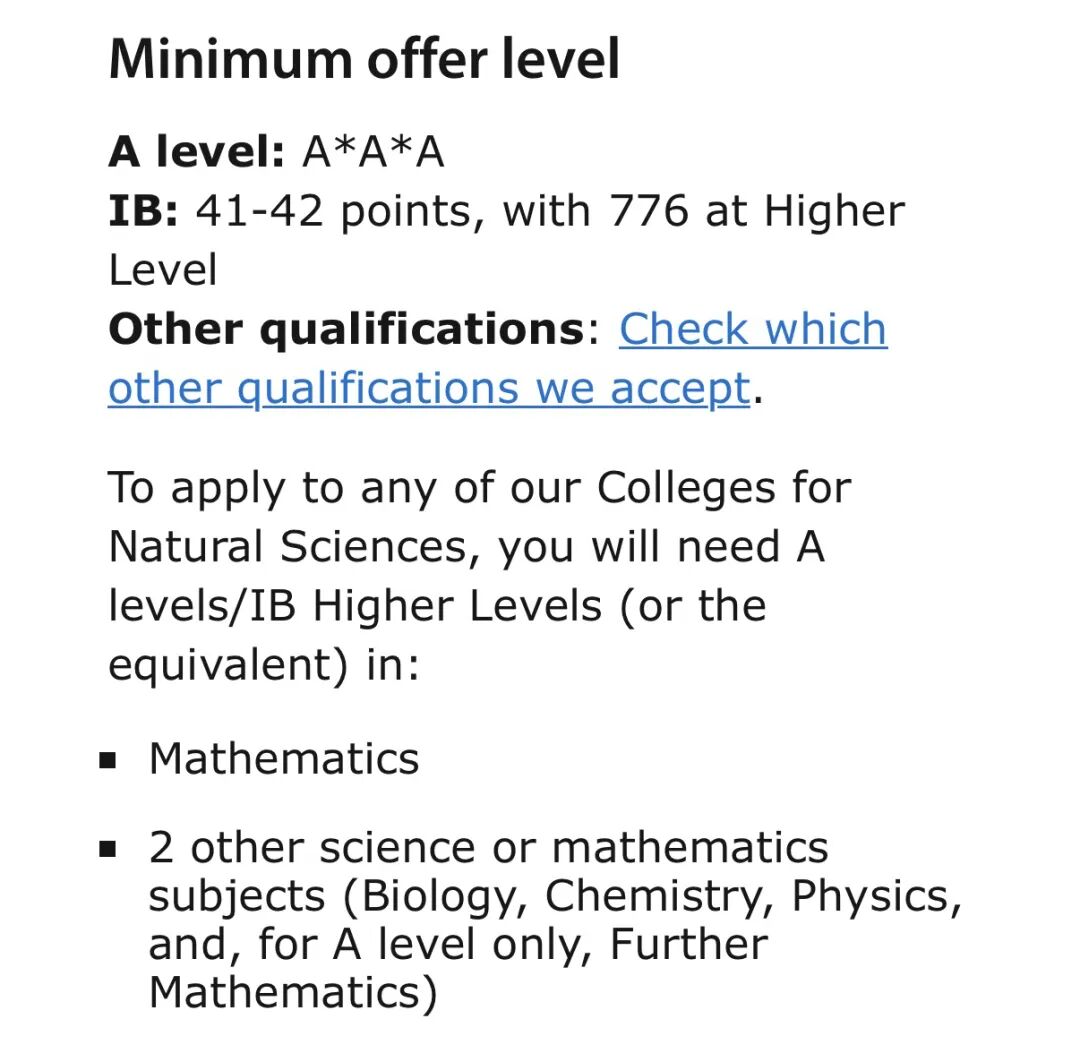Screen dimensions: 1080x1053
Task: Click the 'Biology, Chemistry, Physics' subjects line
Action: (555, 897)
